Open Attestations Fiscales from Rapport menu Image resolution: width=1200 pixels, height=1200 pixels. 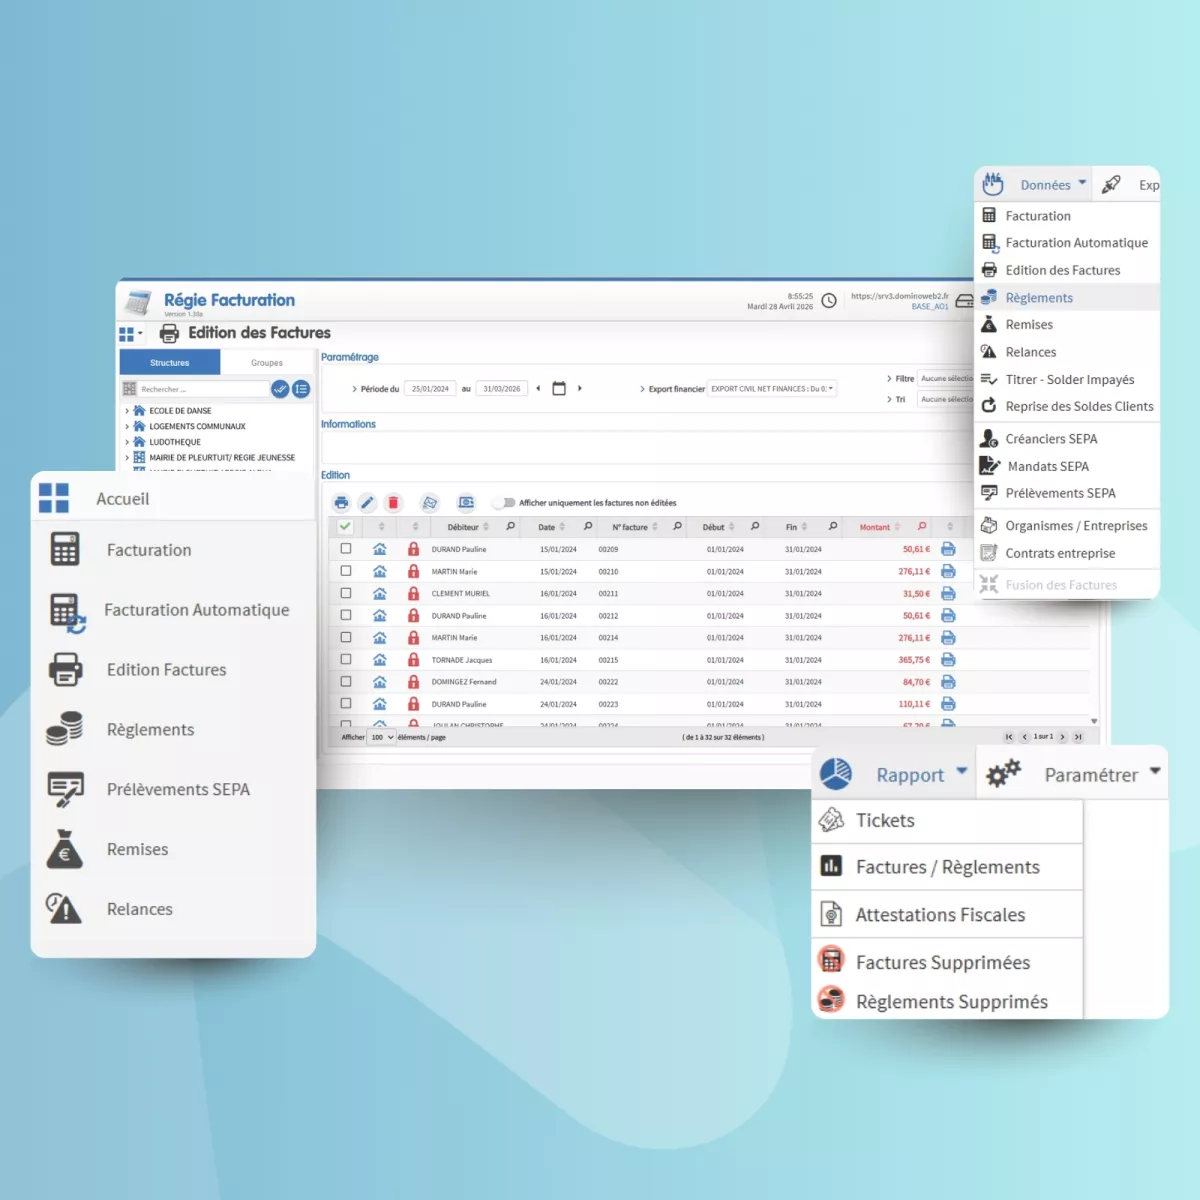pyautogui.click(x=940, y=915)
